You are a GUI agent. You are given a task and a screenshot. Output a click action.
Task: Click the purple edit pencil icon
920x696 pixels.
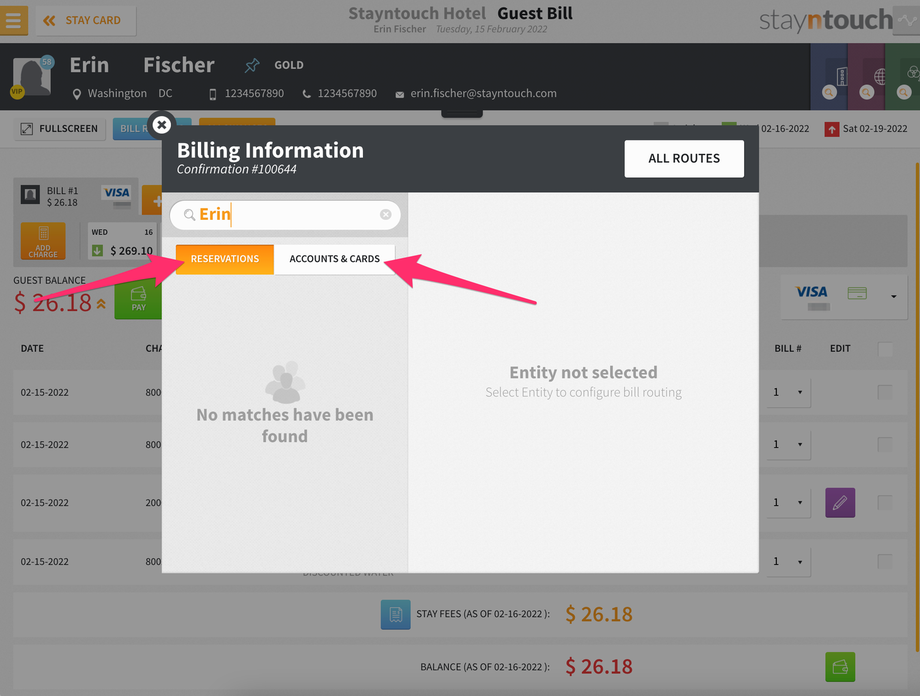point(840,502)
